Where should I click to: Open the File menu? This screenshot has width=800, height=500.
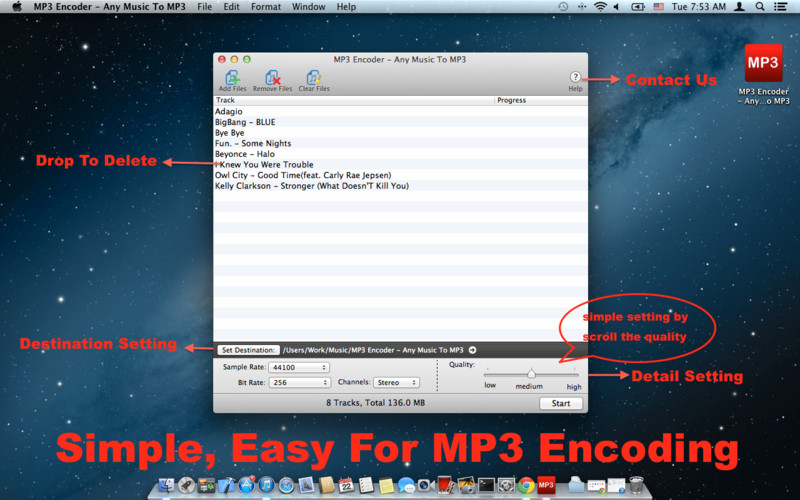pyautogui.click(x=205, y=7)
